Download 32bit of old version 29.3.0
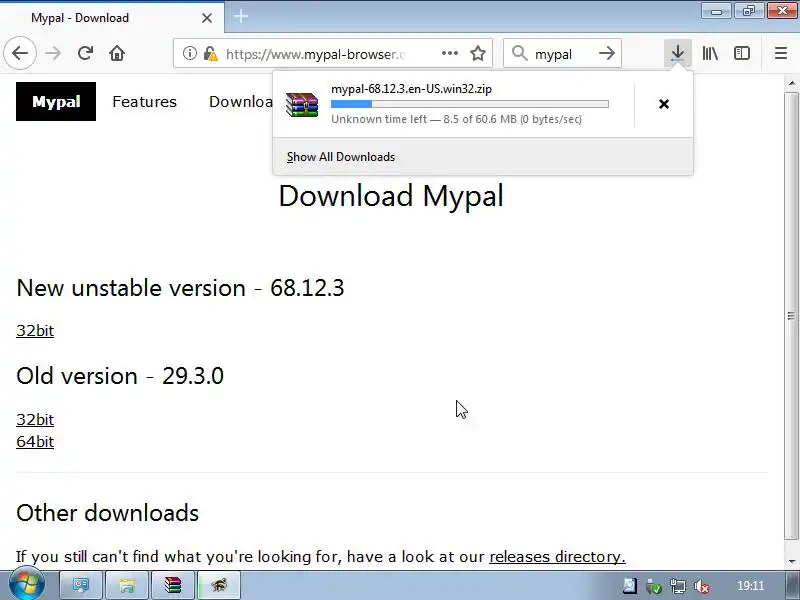 (x=35, y=419)
